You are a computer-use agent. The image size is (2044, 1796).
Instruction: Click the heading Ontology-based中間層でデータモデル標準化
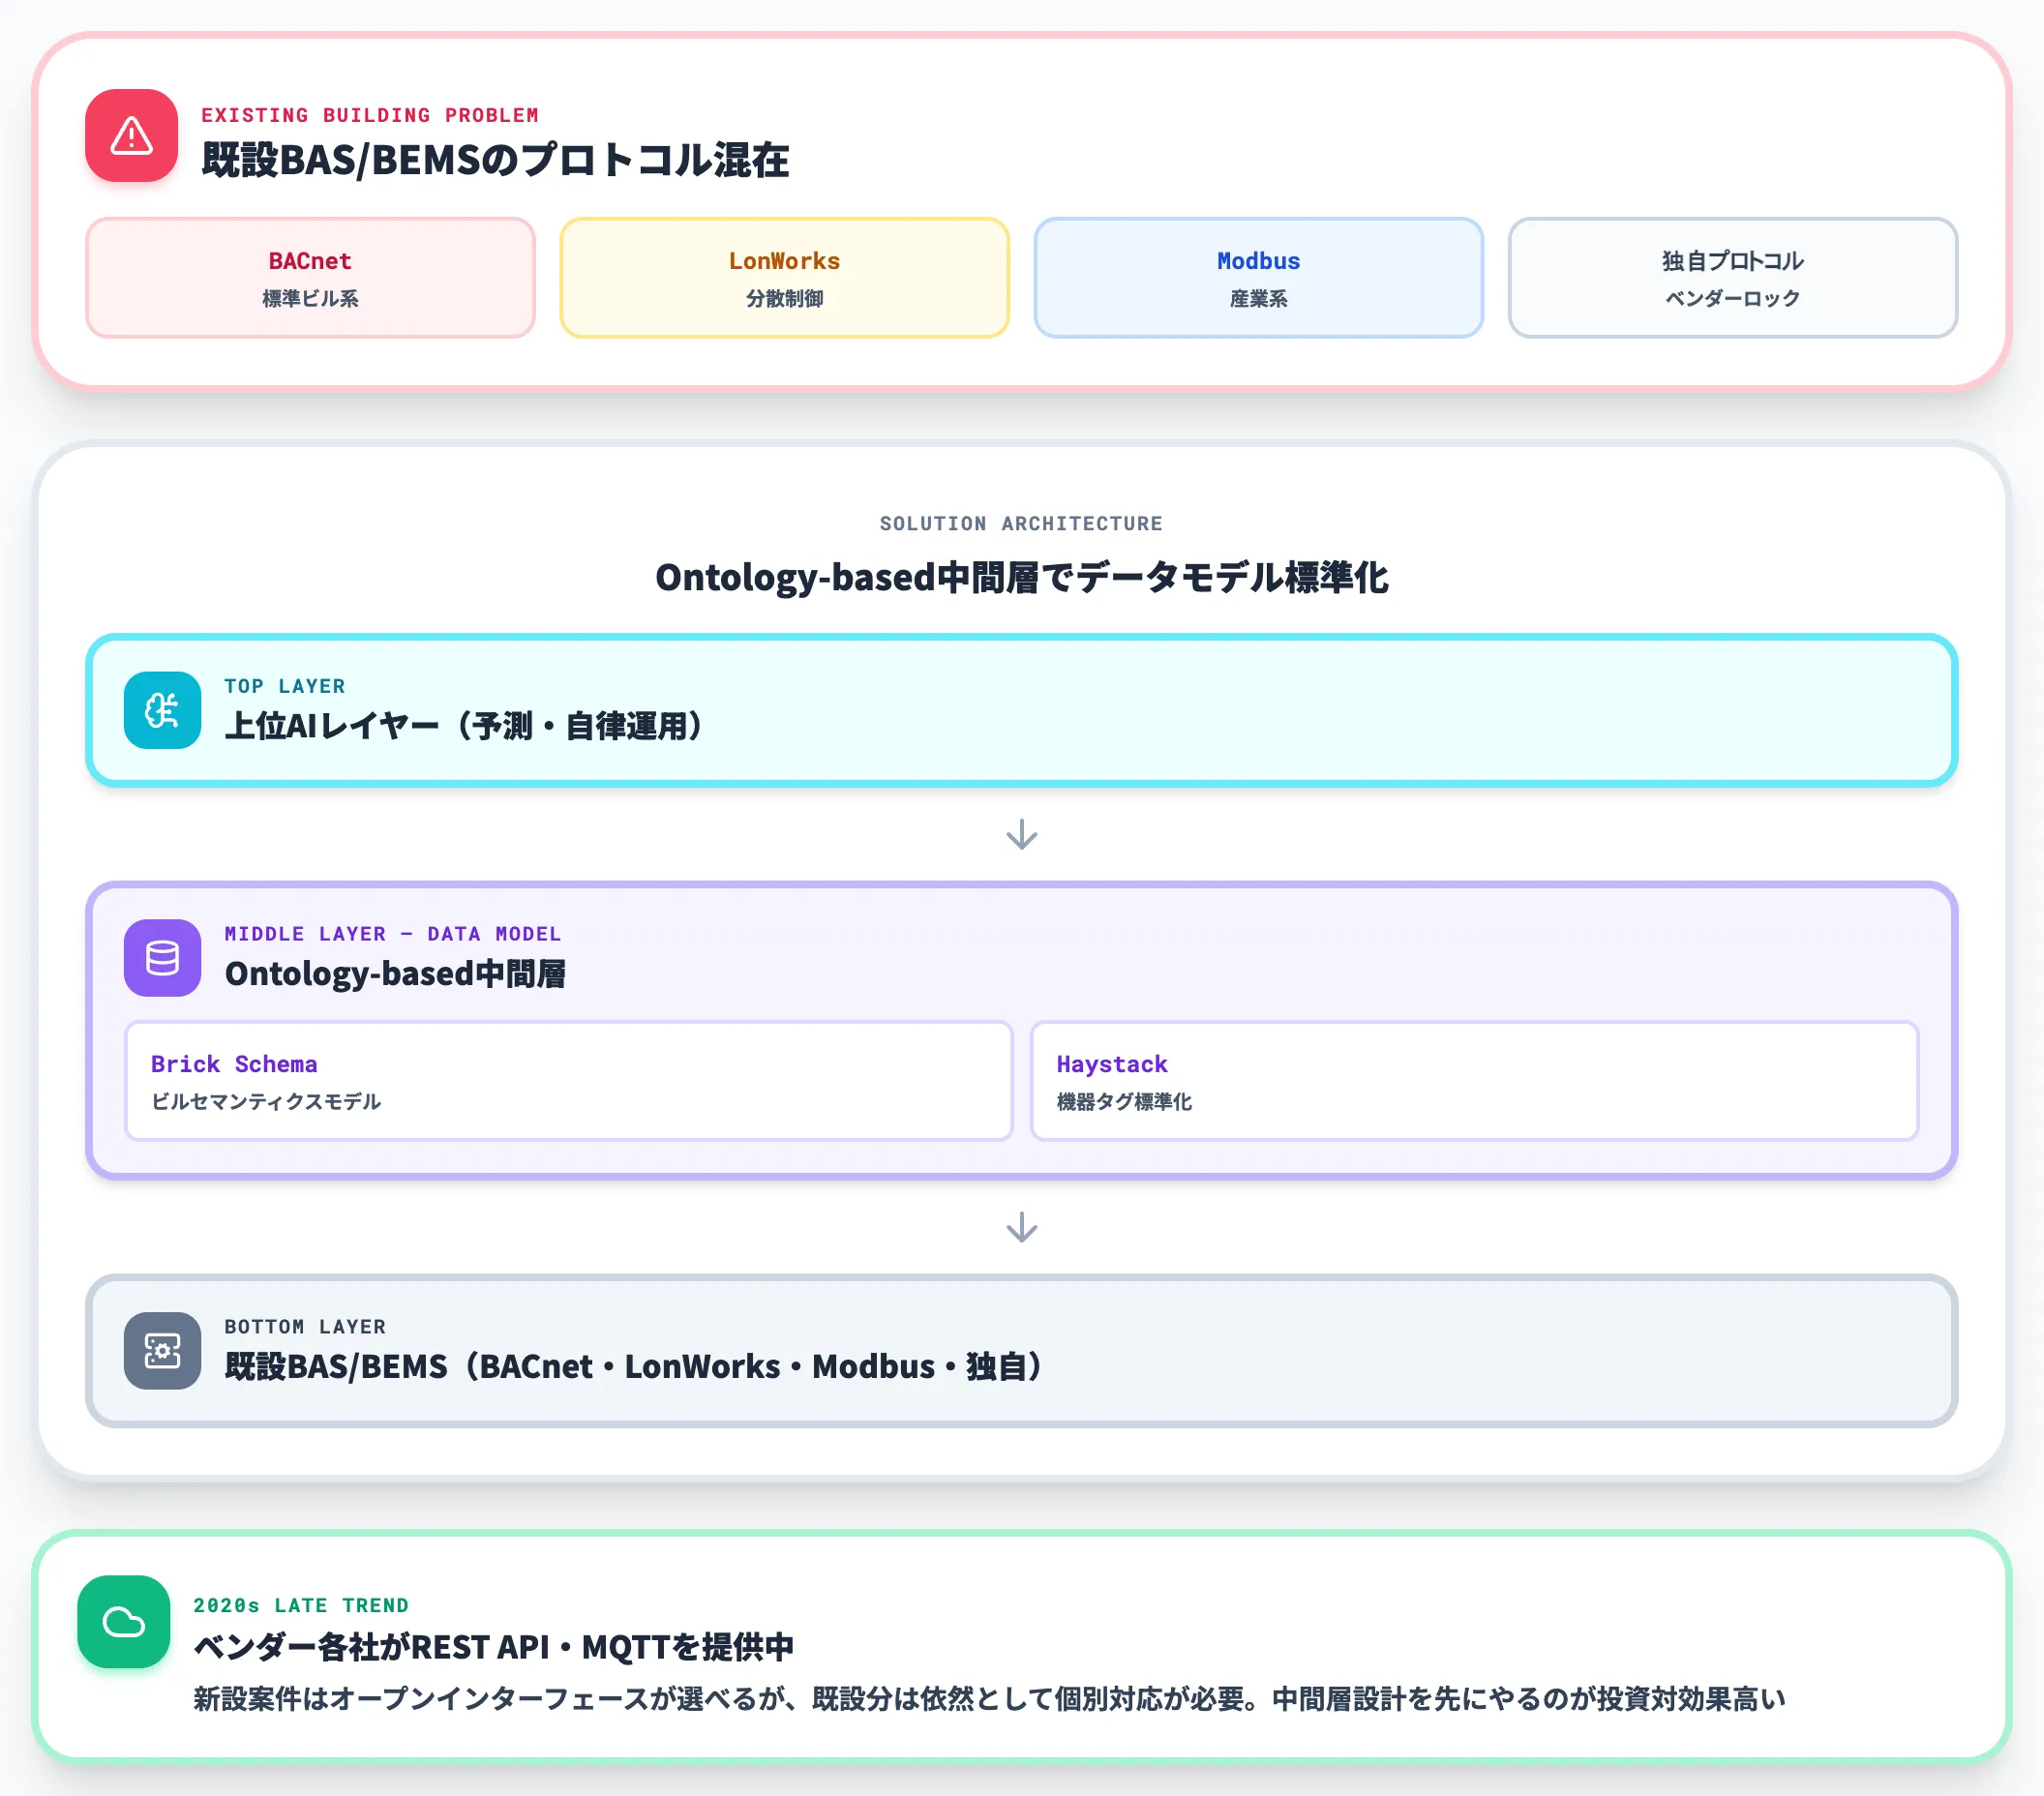[x=1021, y=577]
